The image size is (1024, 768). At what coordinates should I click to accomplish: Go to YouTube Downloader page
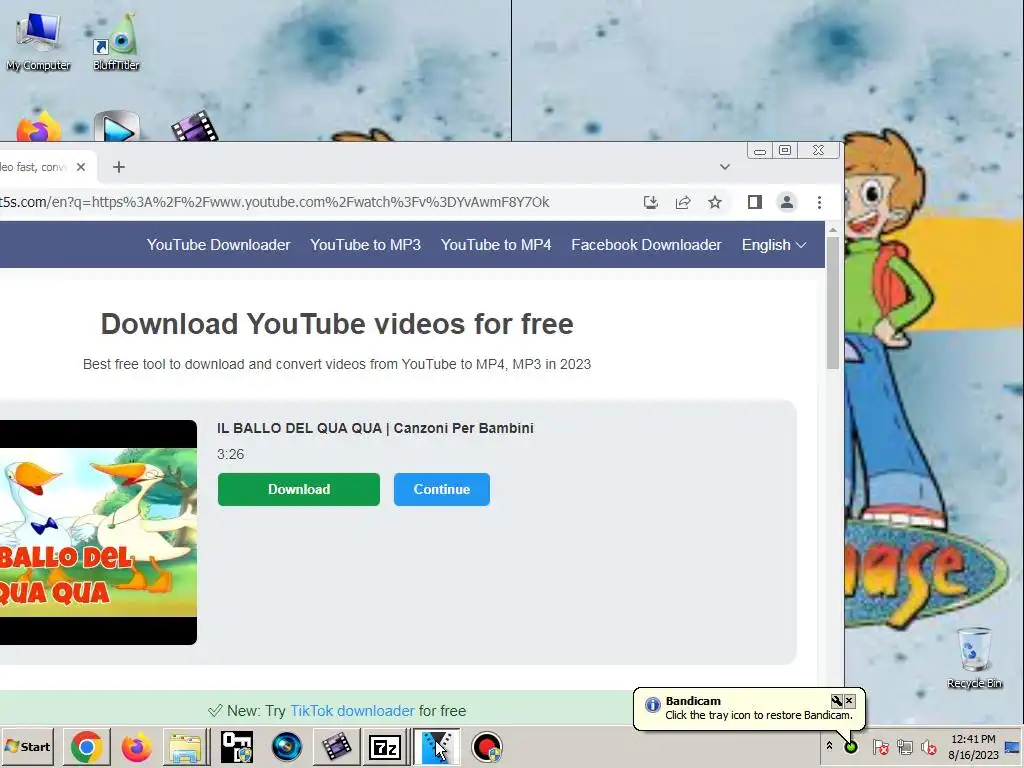(x=218, y=245)
